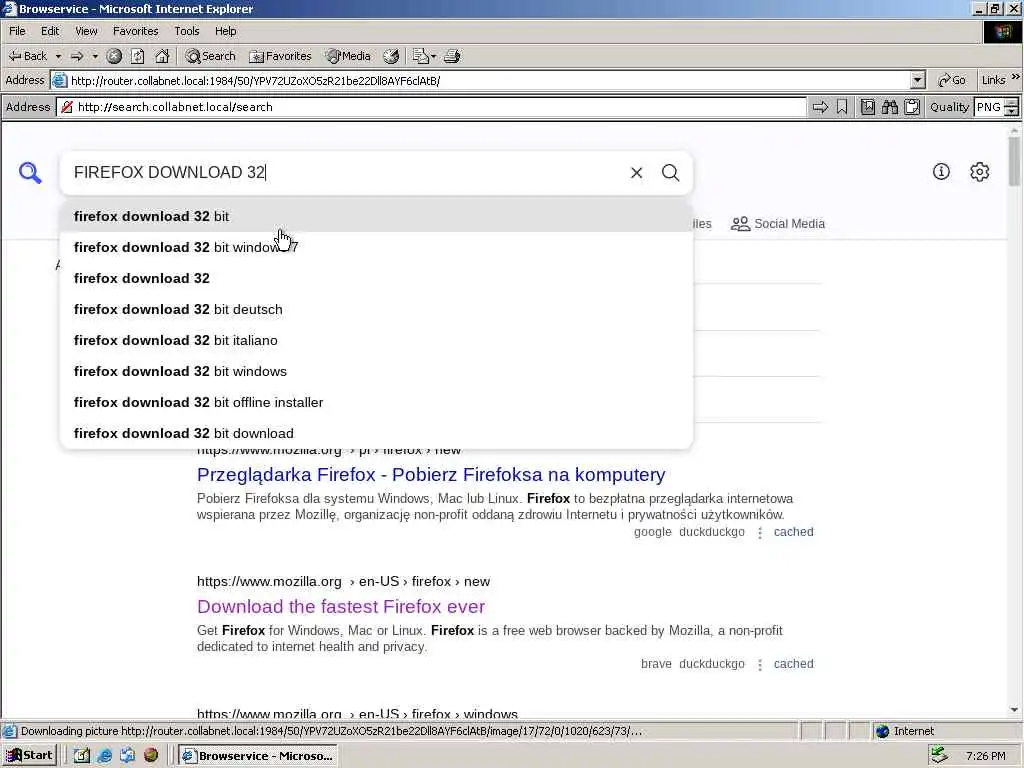Viewport: 1024px width, 768px height.
Task: Open the Media toolbar button
Action: coord(349,56)
